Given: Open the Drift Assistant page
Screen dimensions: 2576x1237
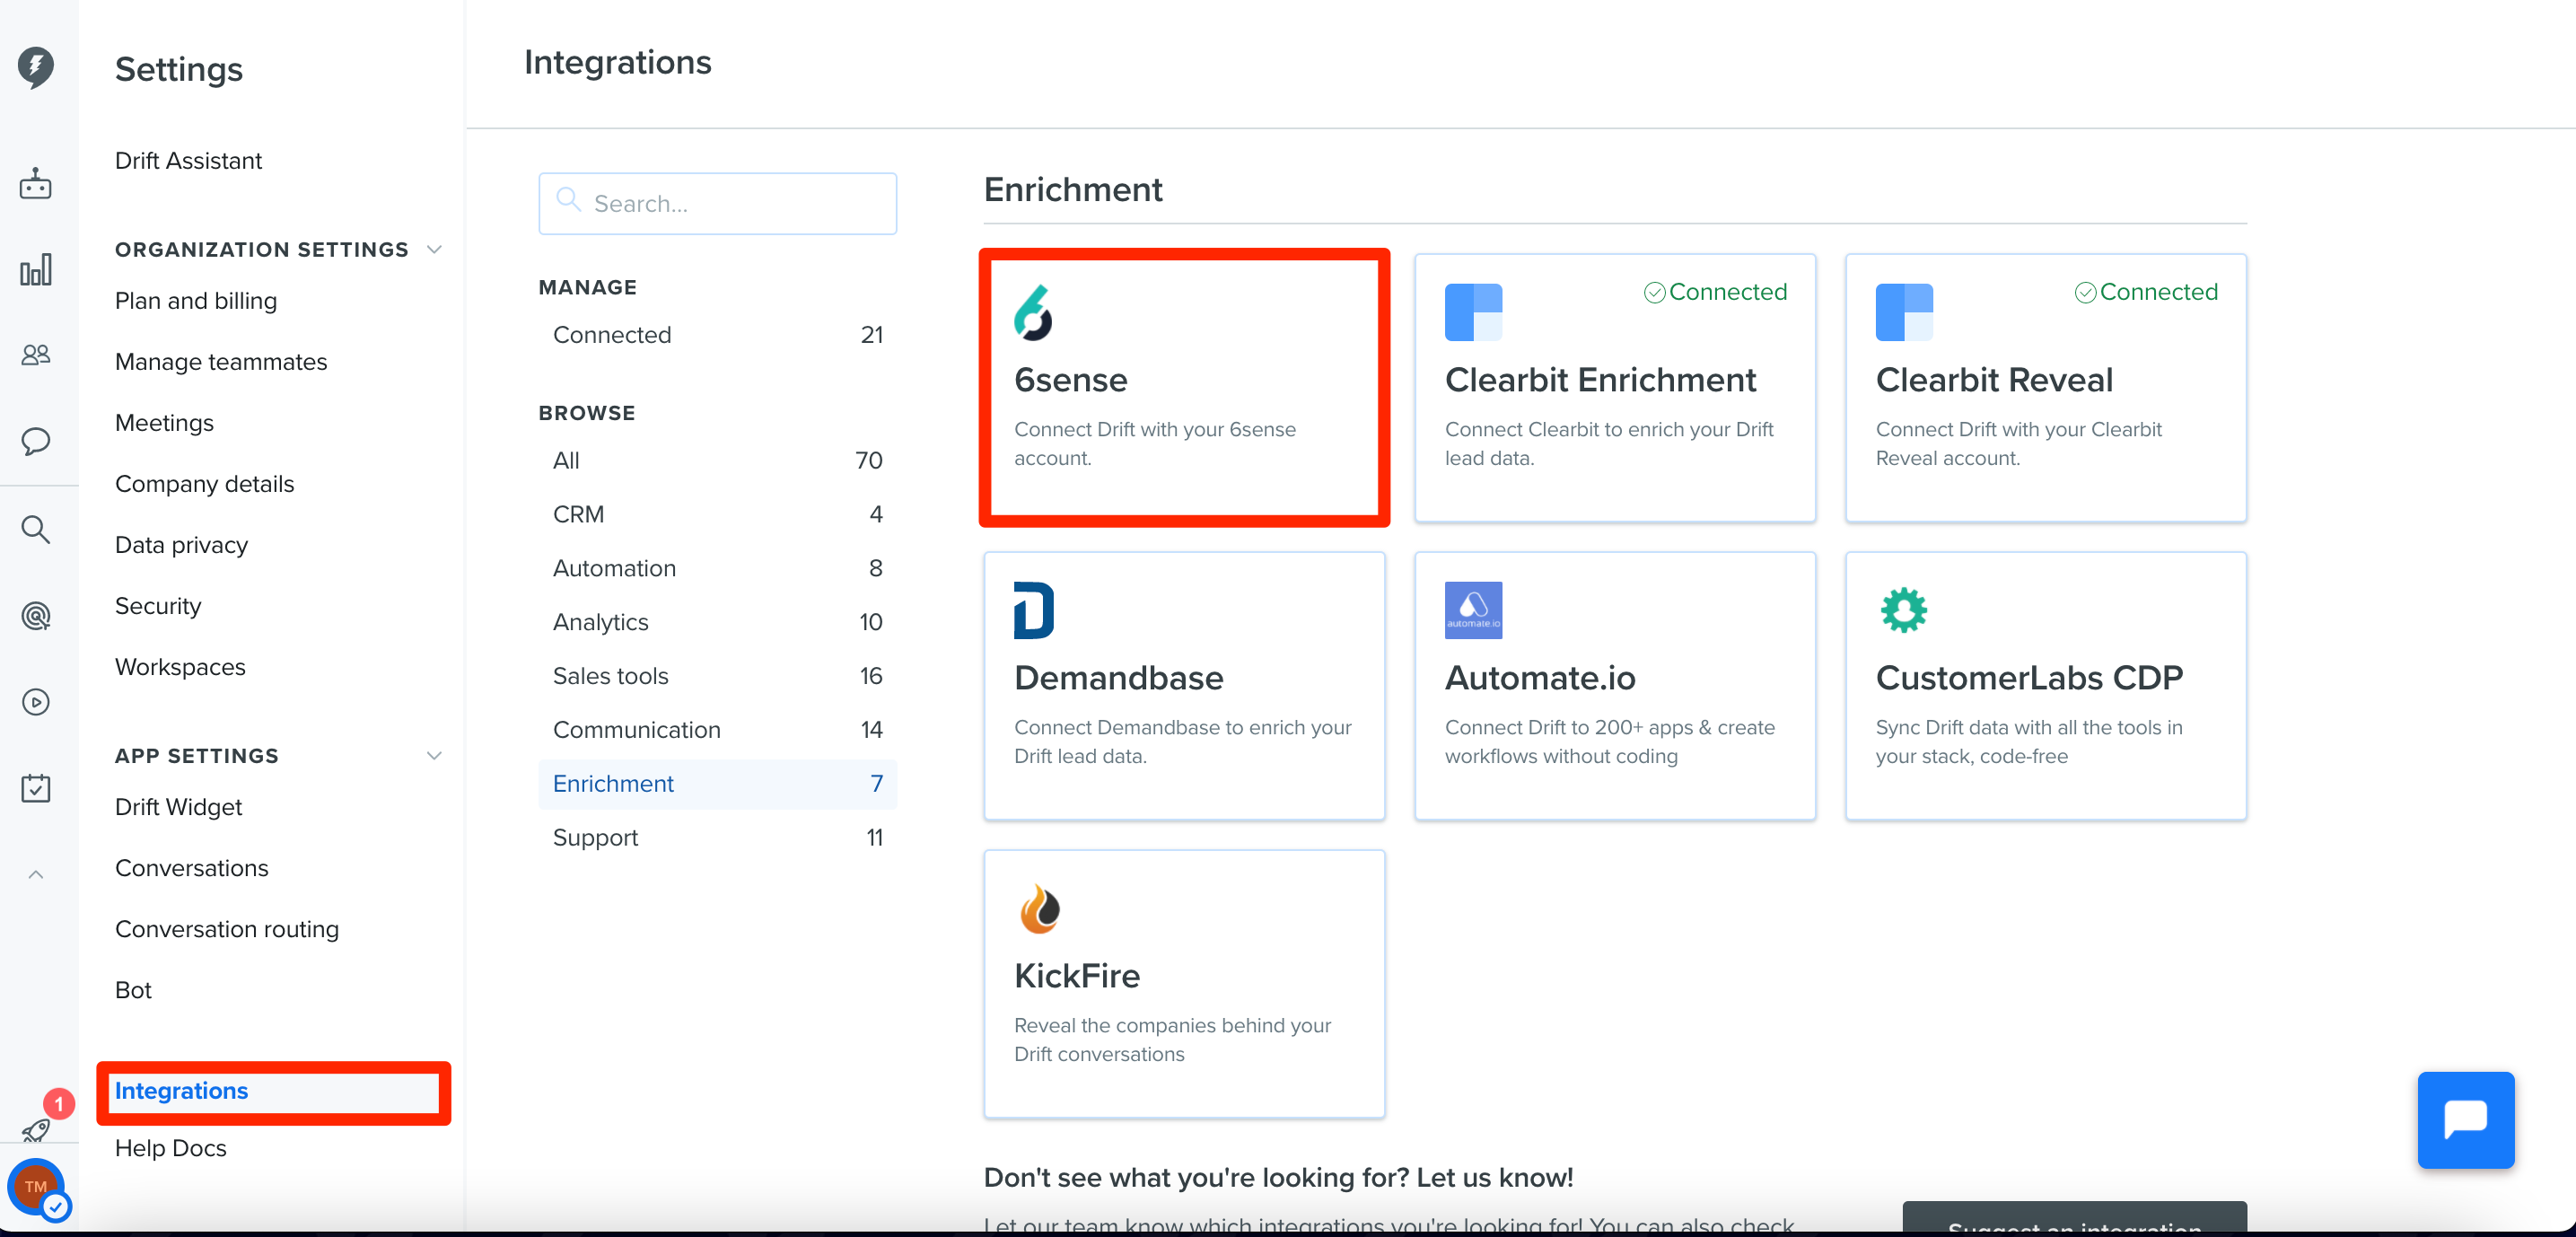Looking at the screenshot, I should click(188, 161).
